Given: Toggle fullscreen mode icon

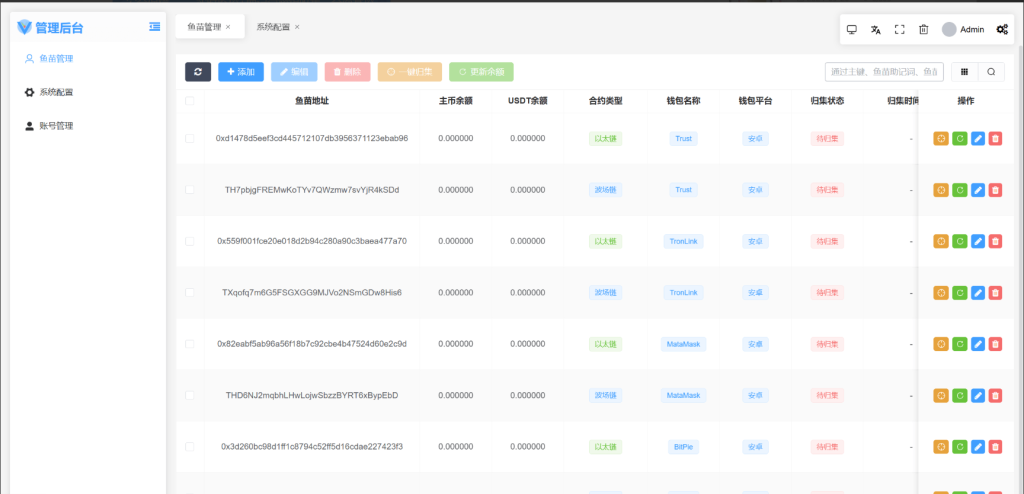Looking at the screenshot, I should 899,29.
